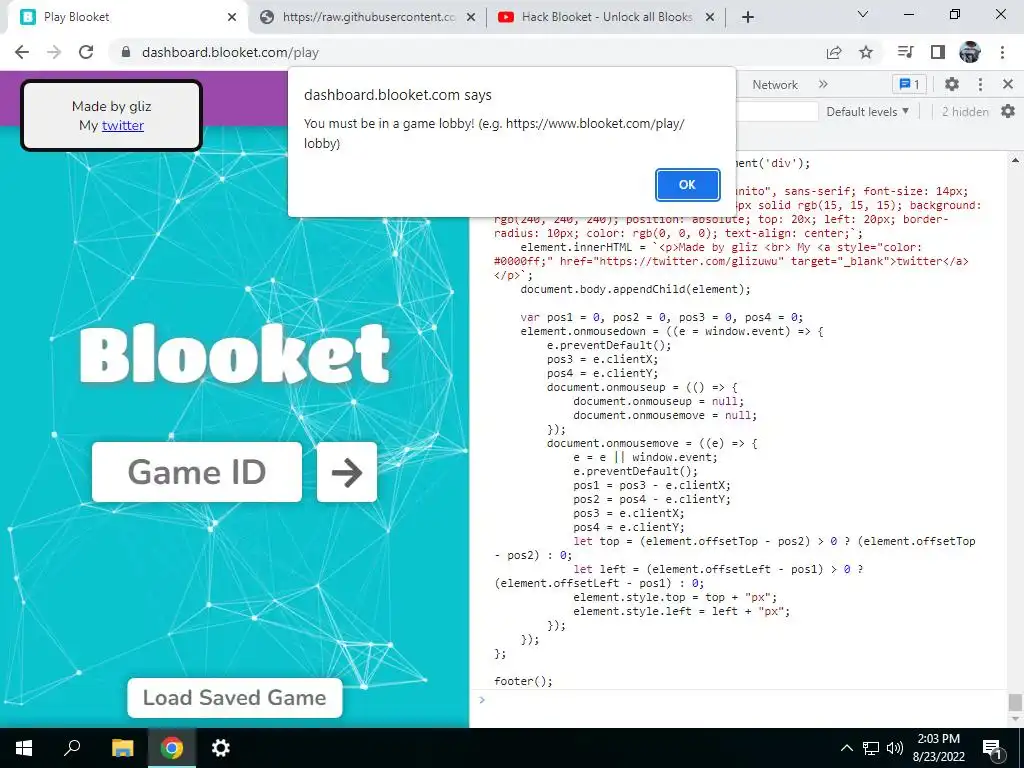The image size is (1024, 768).
Task: Open the twitter link in gliz box
Action: point(123,125)
